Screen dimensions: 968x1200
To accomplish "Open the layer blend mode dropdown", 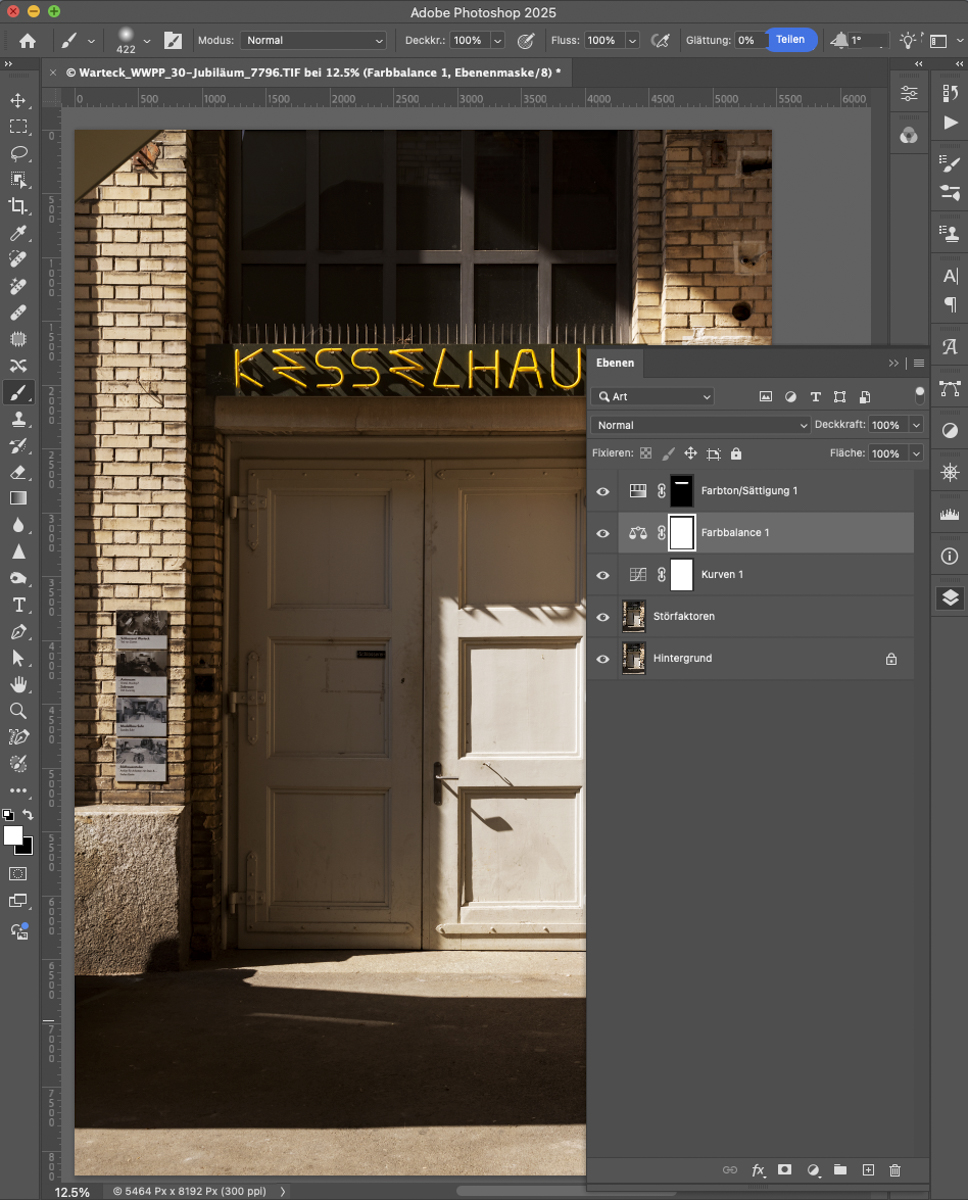I will coord(700,424).
